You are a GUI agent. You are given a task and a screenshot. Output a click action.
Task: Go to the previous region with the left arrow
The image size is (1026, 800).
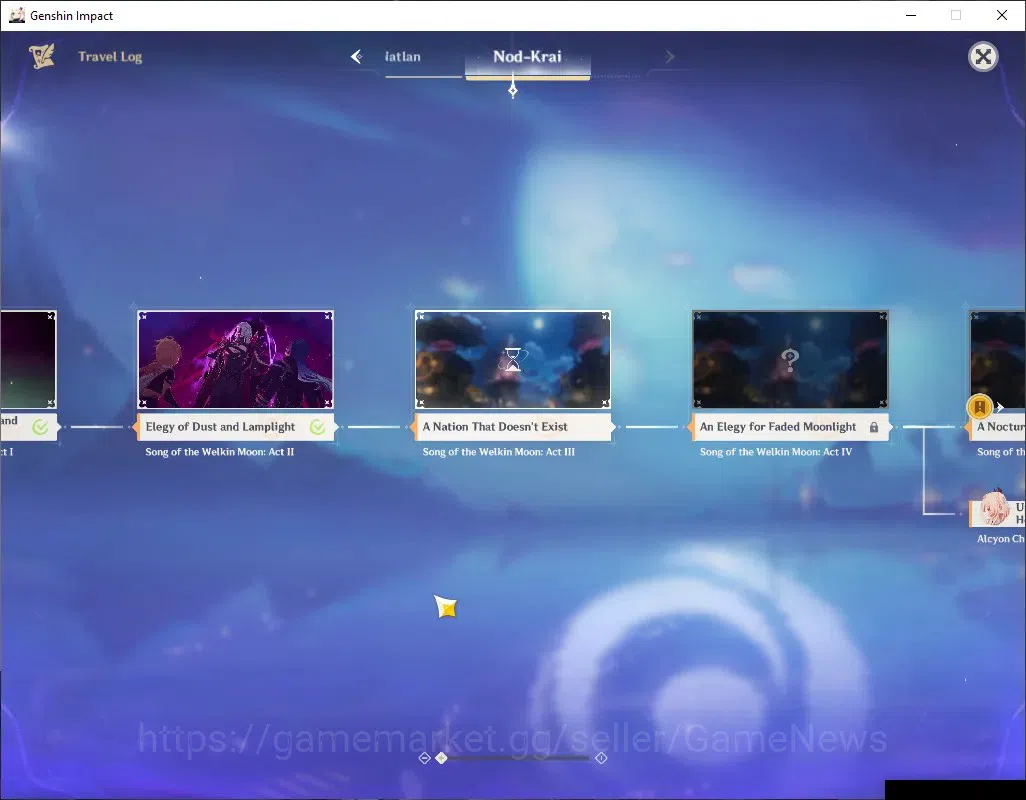coord(357,57)
